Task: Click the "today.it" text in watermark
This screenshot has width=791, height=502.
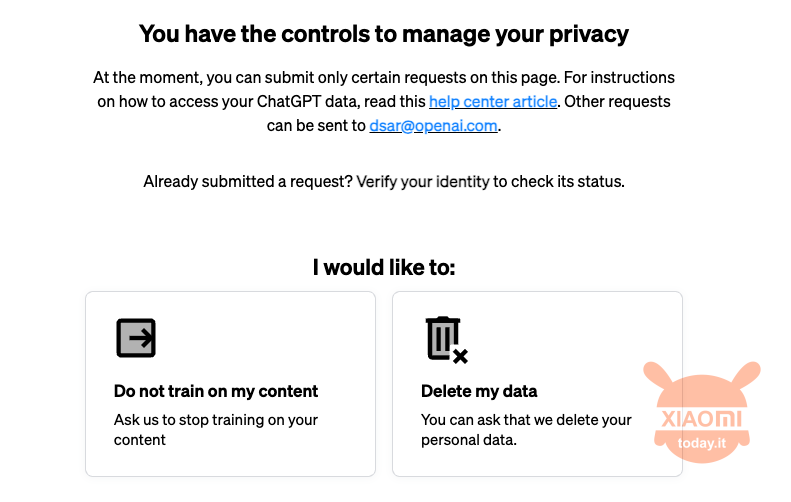Action: click(x=702, y=443)
